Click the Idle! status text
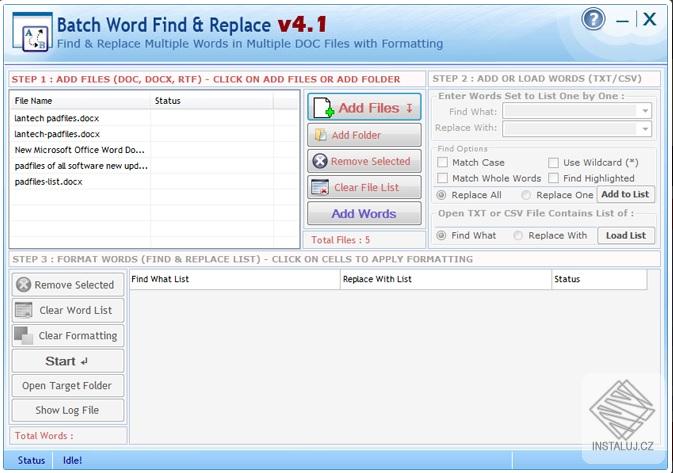 pyautogui.click(x=72, y=460)
